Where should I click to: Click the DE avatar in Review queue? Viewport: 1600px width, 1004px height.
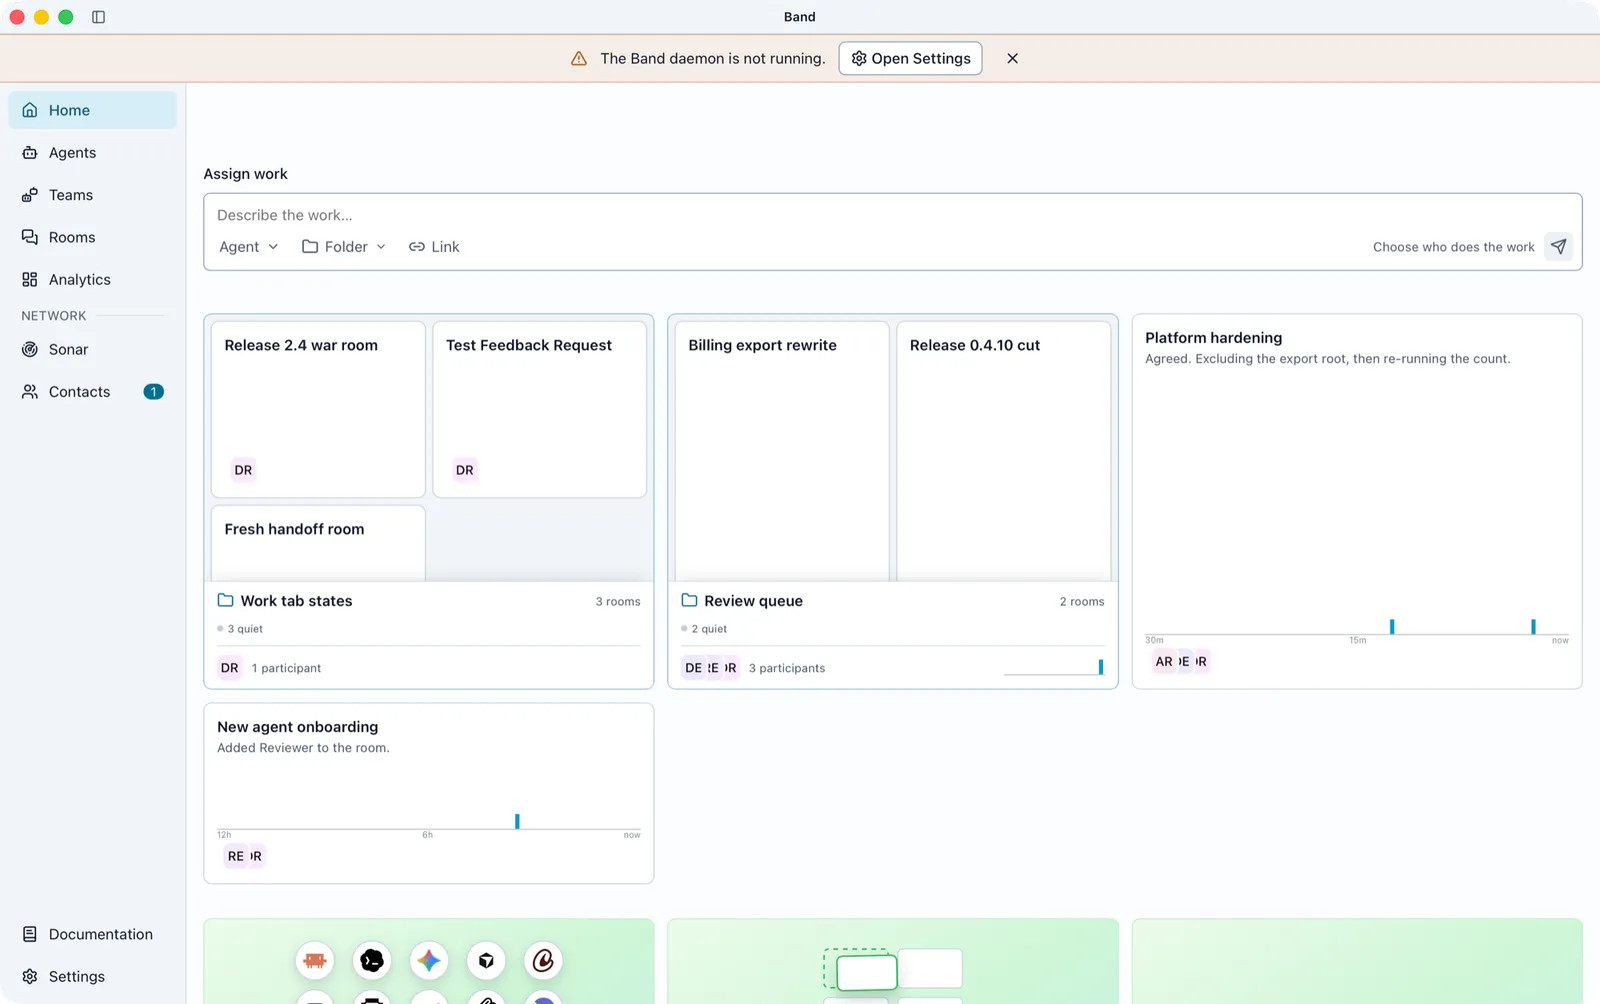click(x=693, y=668)
